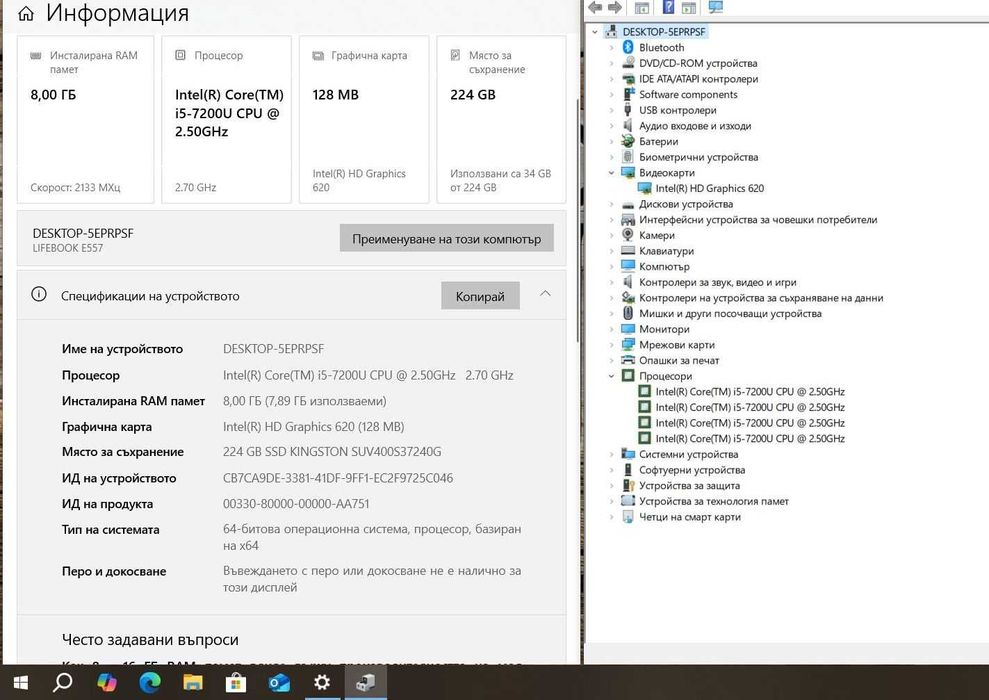Select Контролери за звук, видео и игри
The height and width of the screenshot is (700, 989).
click(x=717, y=282)
